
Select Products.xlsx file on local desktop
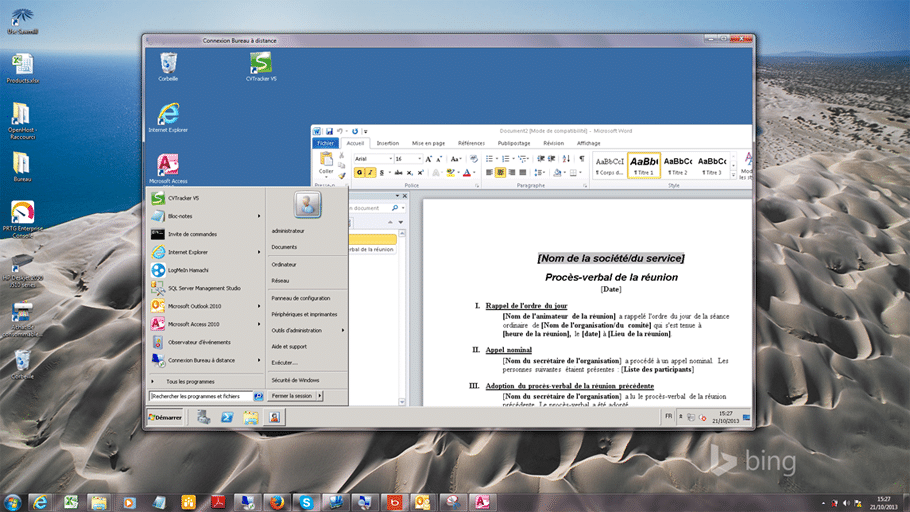point(23,69)
